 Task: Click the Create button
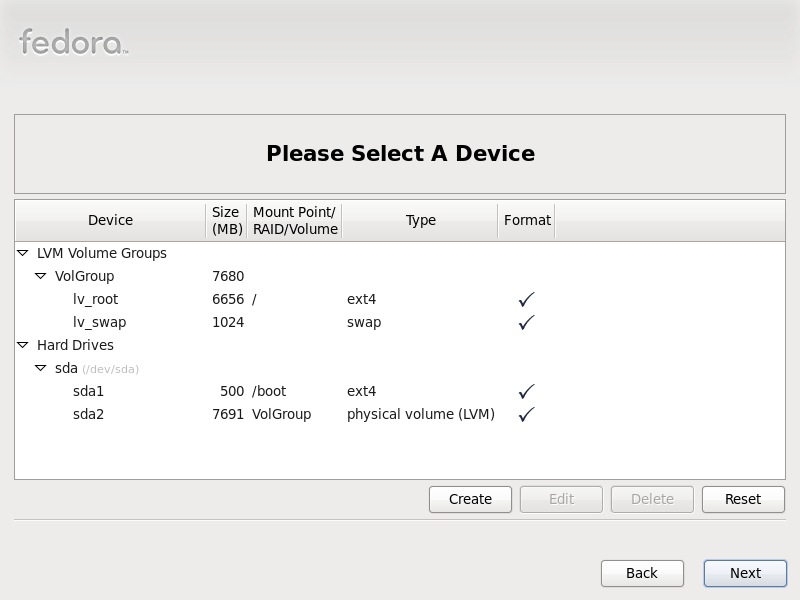coord(470,499)
